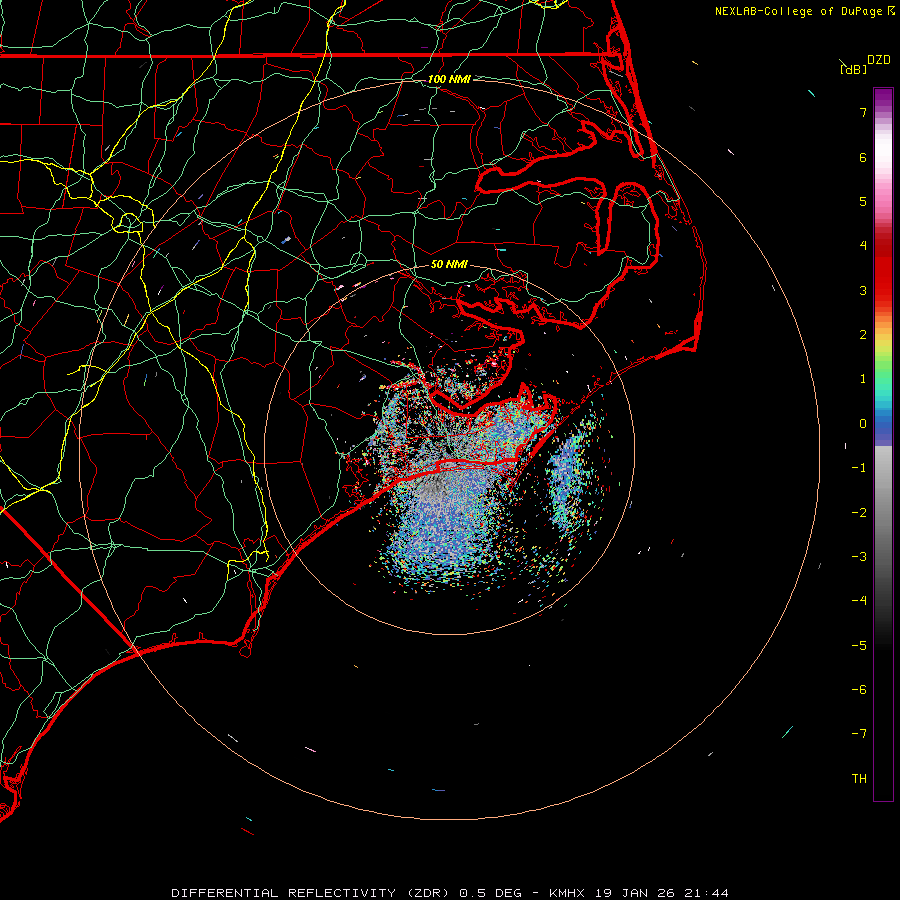Viewport: 900px width, 900px height.
Task: Click the color scale value -7
Action: pos(859,734)
